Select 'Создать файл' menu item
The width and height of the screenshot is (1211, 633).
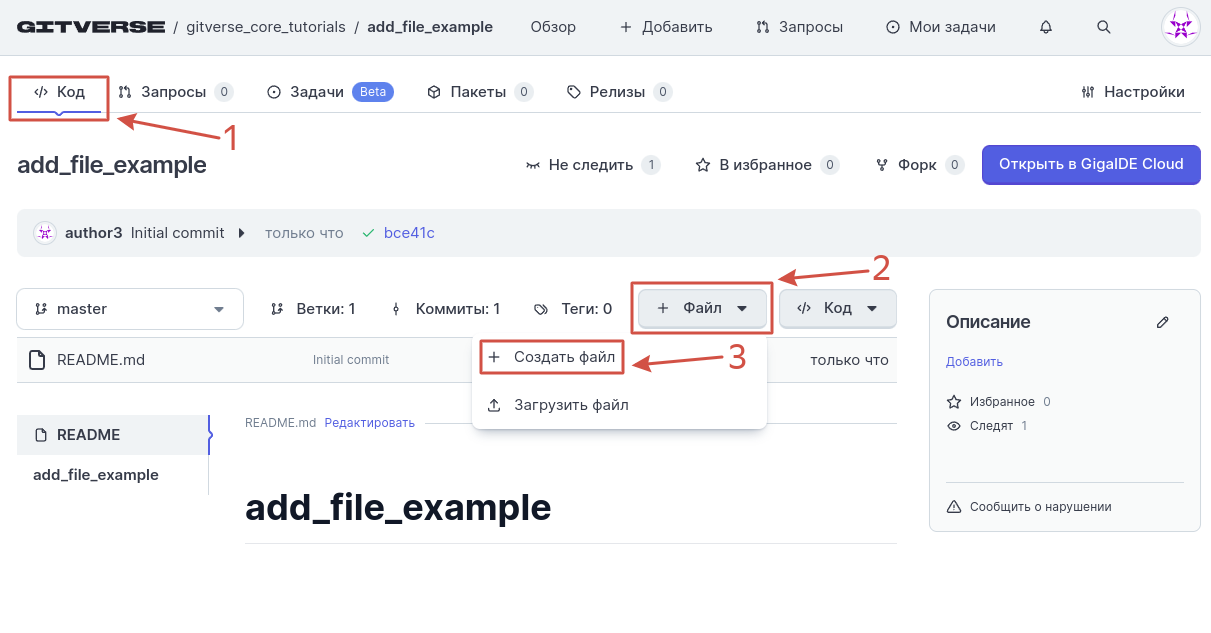point(563,357)
